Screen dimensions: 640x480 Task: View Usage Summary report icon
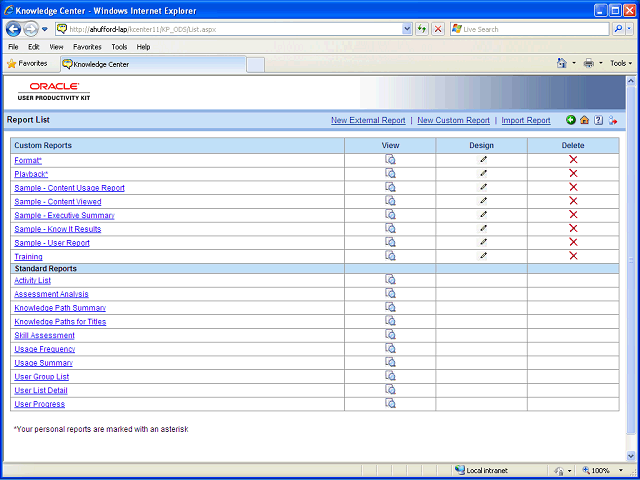[x=390, y=362]
